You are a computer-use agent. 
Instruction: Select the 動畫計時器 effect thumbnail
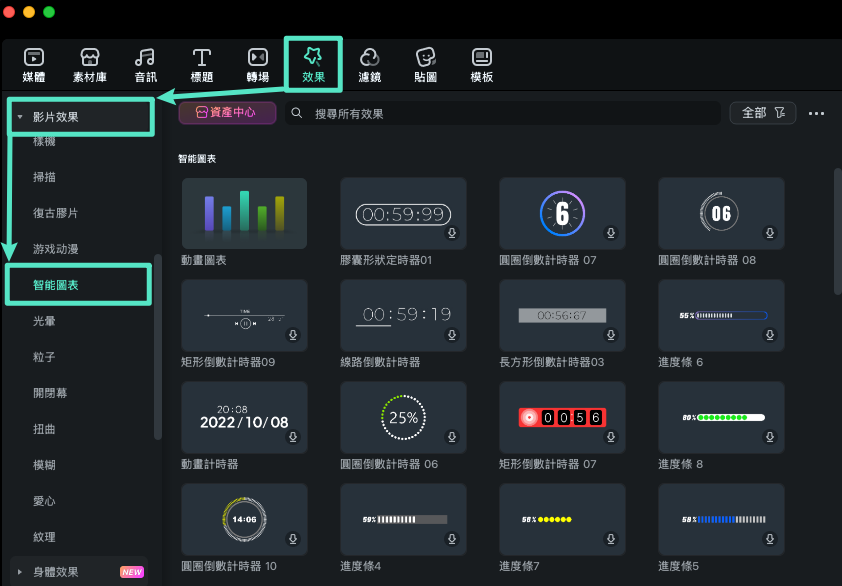click(243, 416)
